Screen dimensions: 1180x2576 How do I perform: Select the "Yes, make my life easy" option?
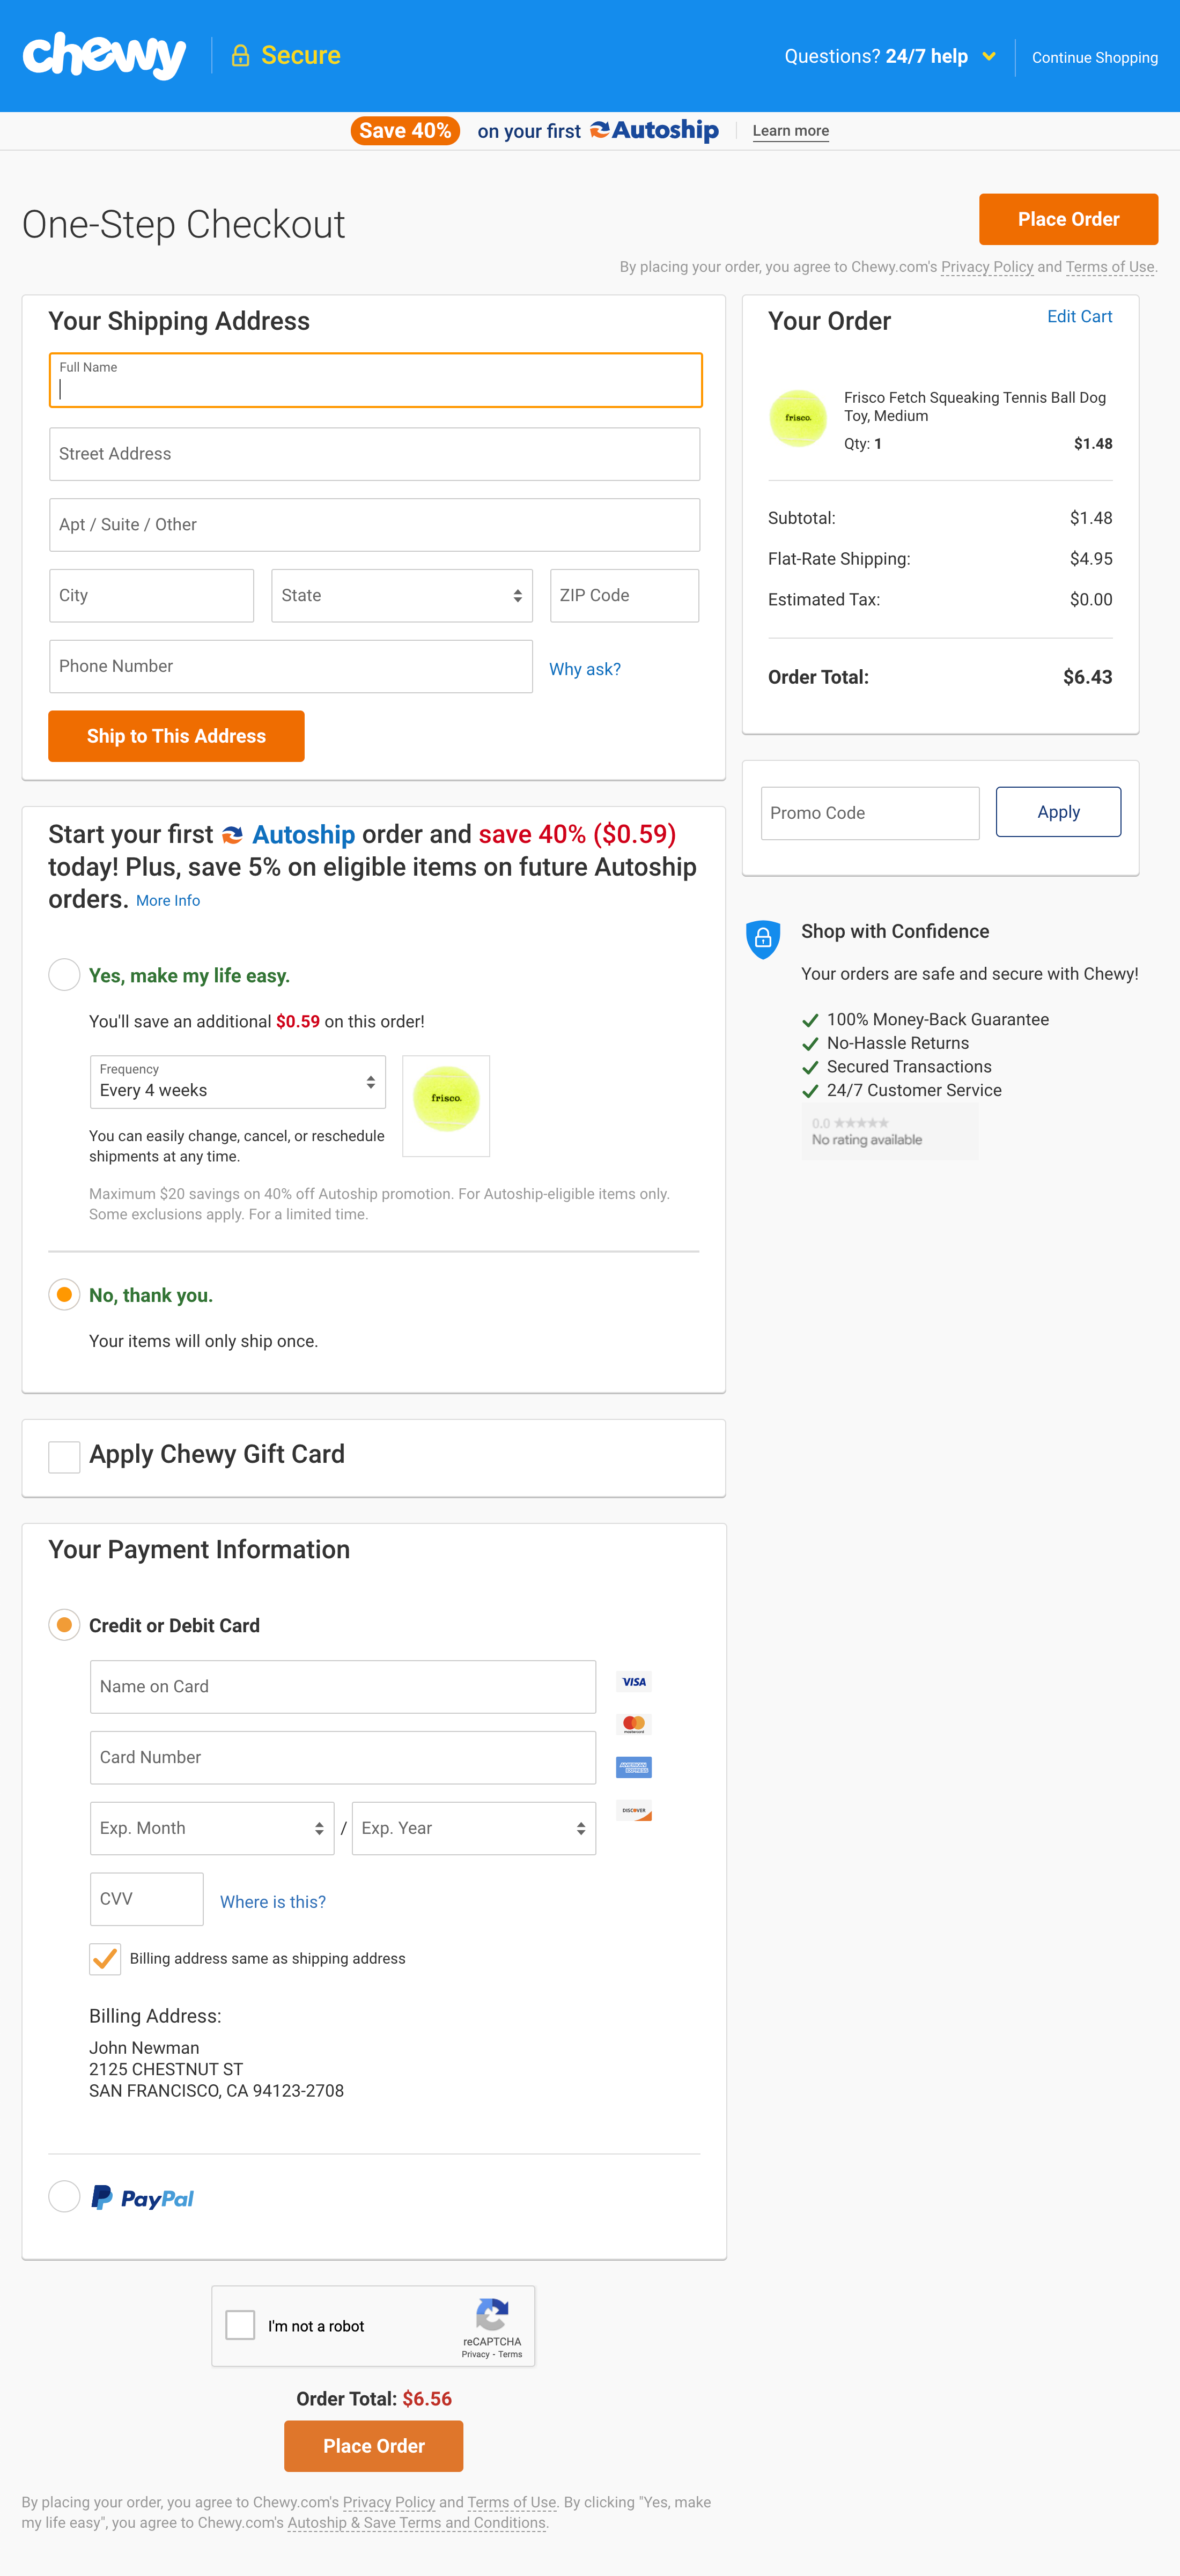(x=65, y=974)
